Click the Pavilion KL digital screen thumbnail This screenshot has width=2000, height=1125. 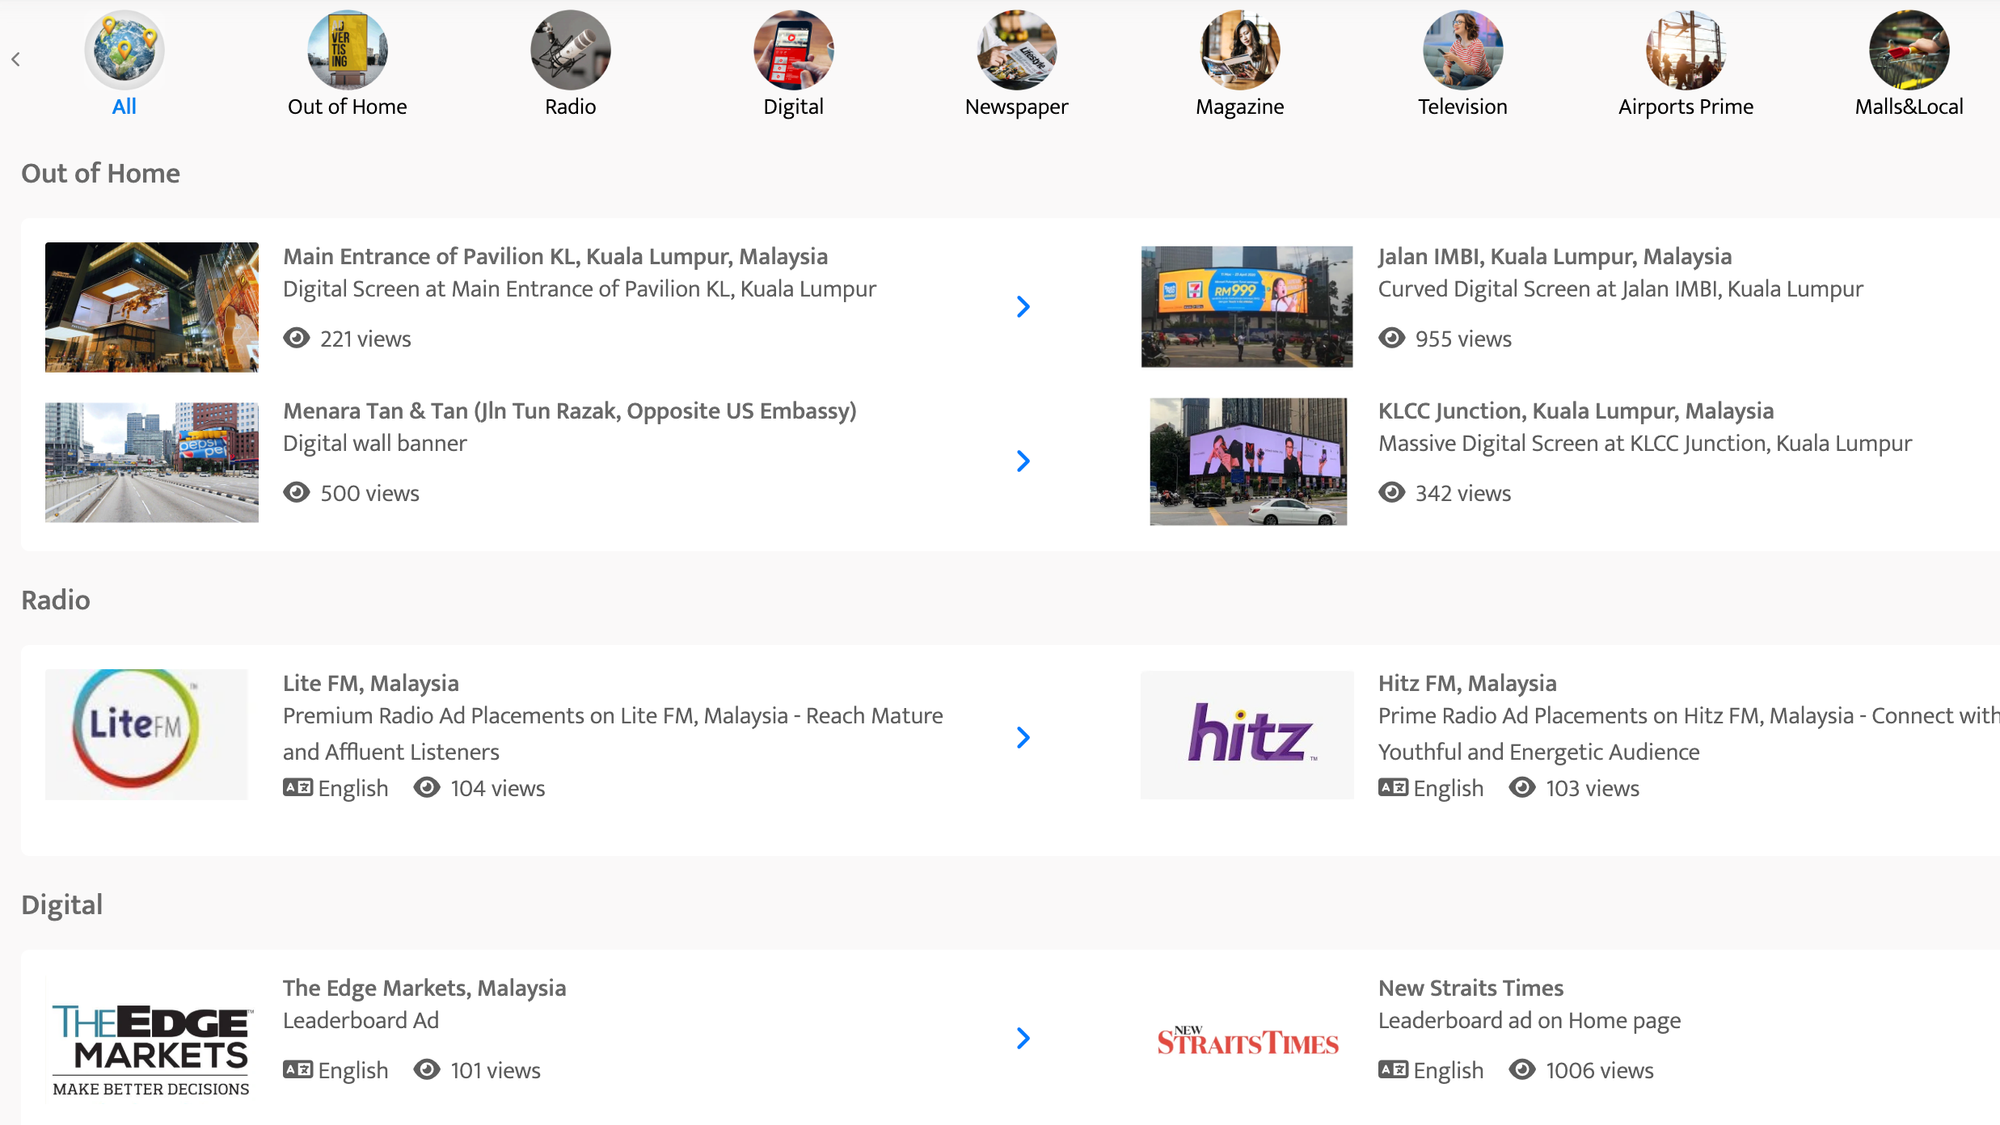click(x=152, y=307)
